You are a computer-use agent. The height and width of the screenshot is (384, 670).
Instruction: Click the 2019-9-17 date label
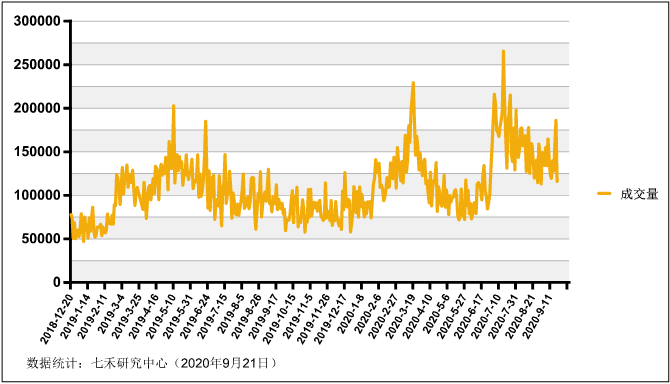pos(264,316)
